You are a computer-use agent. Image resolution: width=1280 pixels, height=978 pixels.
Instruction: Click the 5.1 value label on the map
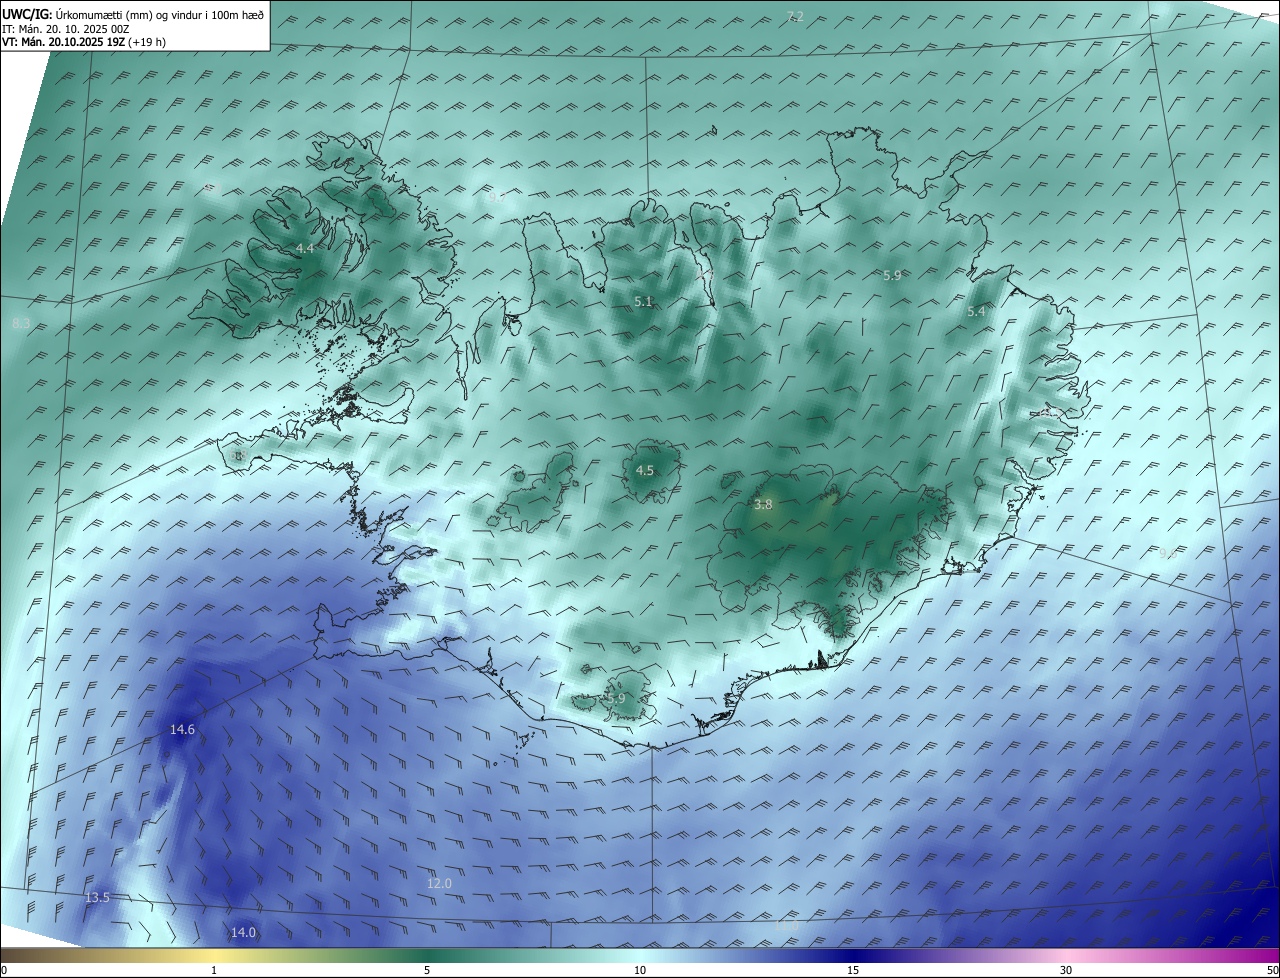[x=643, y=301]
